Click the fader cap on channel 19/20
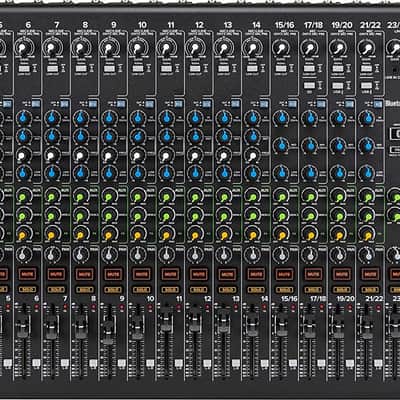The height and width of the screenshot is (400, 400). click(338, 327)
